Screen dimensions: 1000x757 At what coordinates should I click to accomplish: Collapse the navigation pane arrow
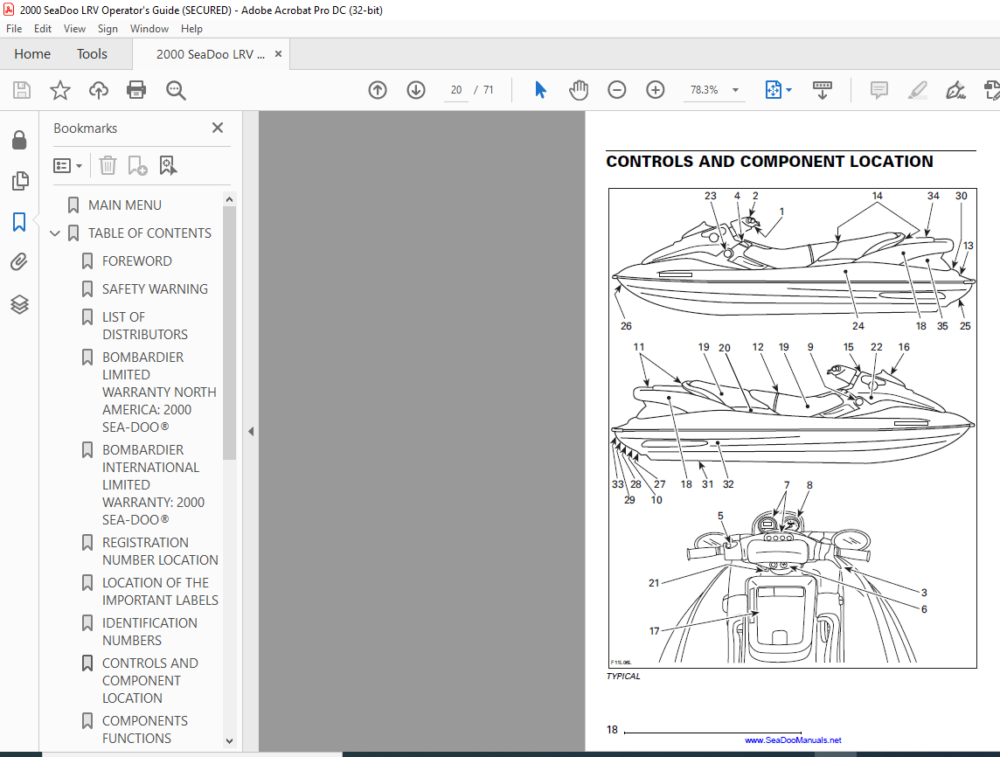click(251, 432)
